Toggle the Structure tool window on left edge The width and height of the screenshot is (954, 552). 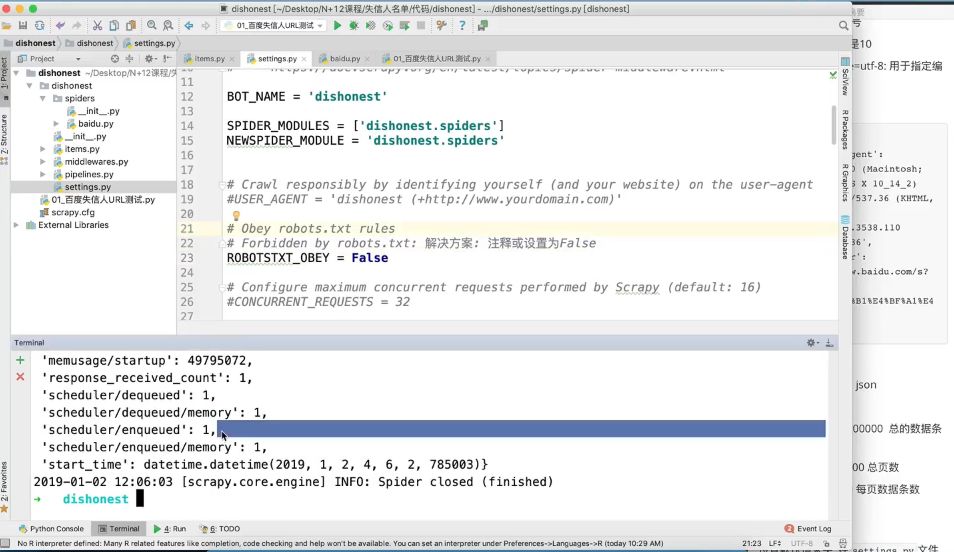pos(5,133)
